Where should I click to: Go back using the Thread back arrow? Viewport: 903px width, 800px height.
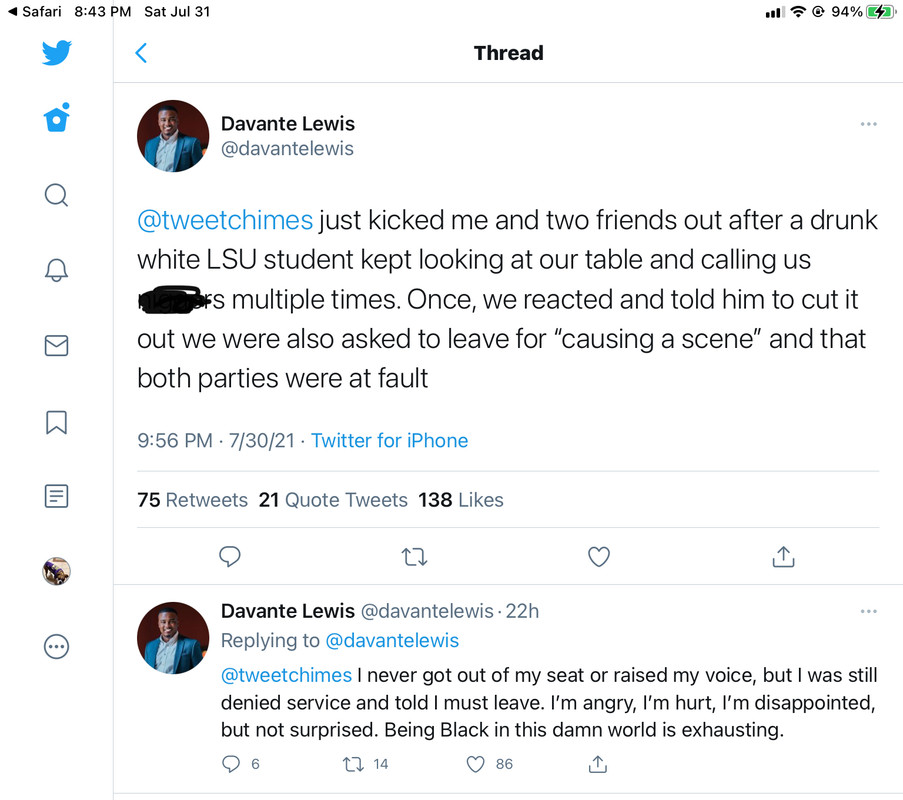pyautogui.click(x=141, y=53)
